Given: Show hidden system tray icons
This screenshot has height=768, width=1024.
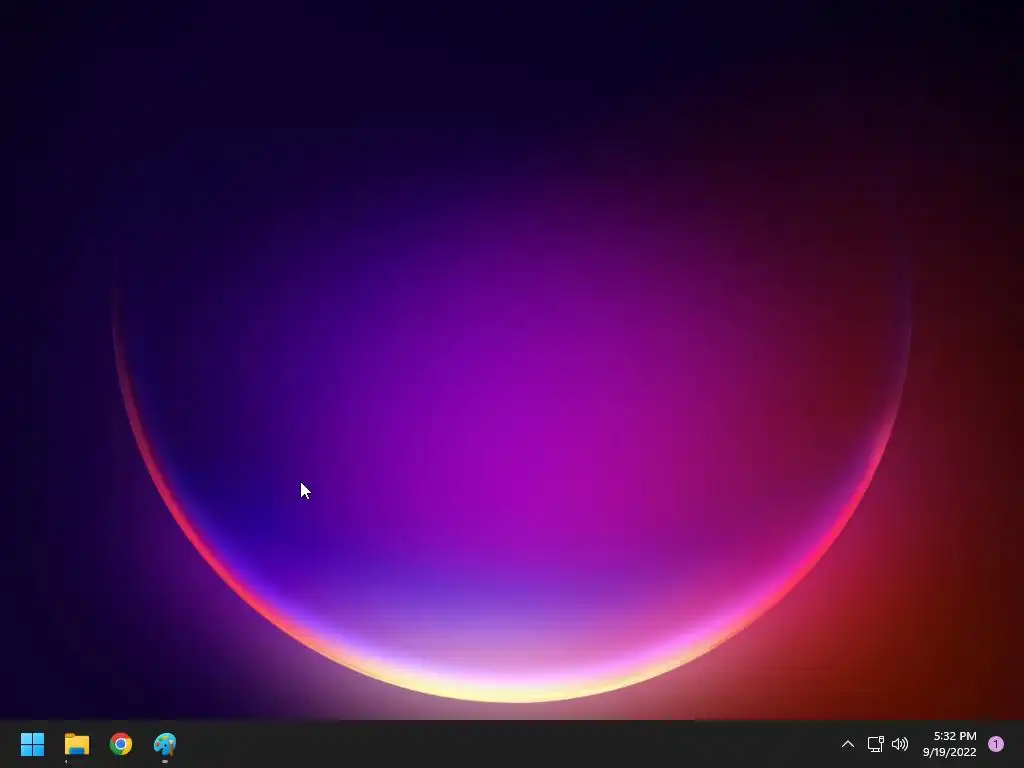Looking at the screenshot, I should 848,744.
